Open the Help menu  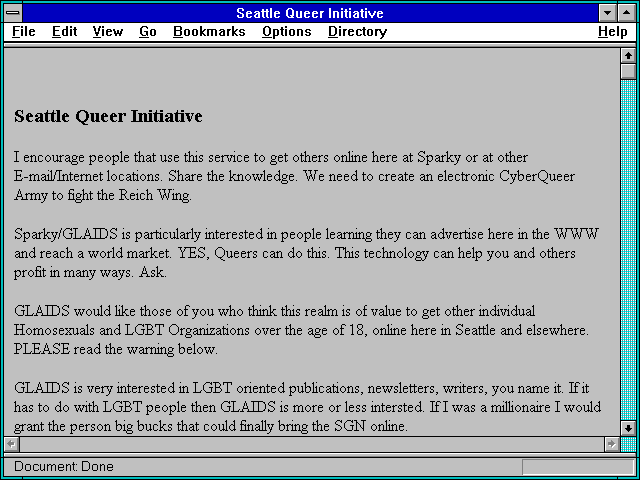(613, 32)
